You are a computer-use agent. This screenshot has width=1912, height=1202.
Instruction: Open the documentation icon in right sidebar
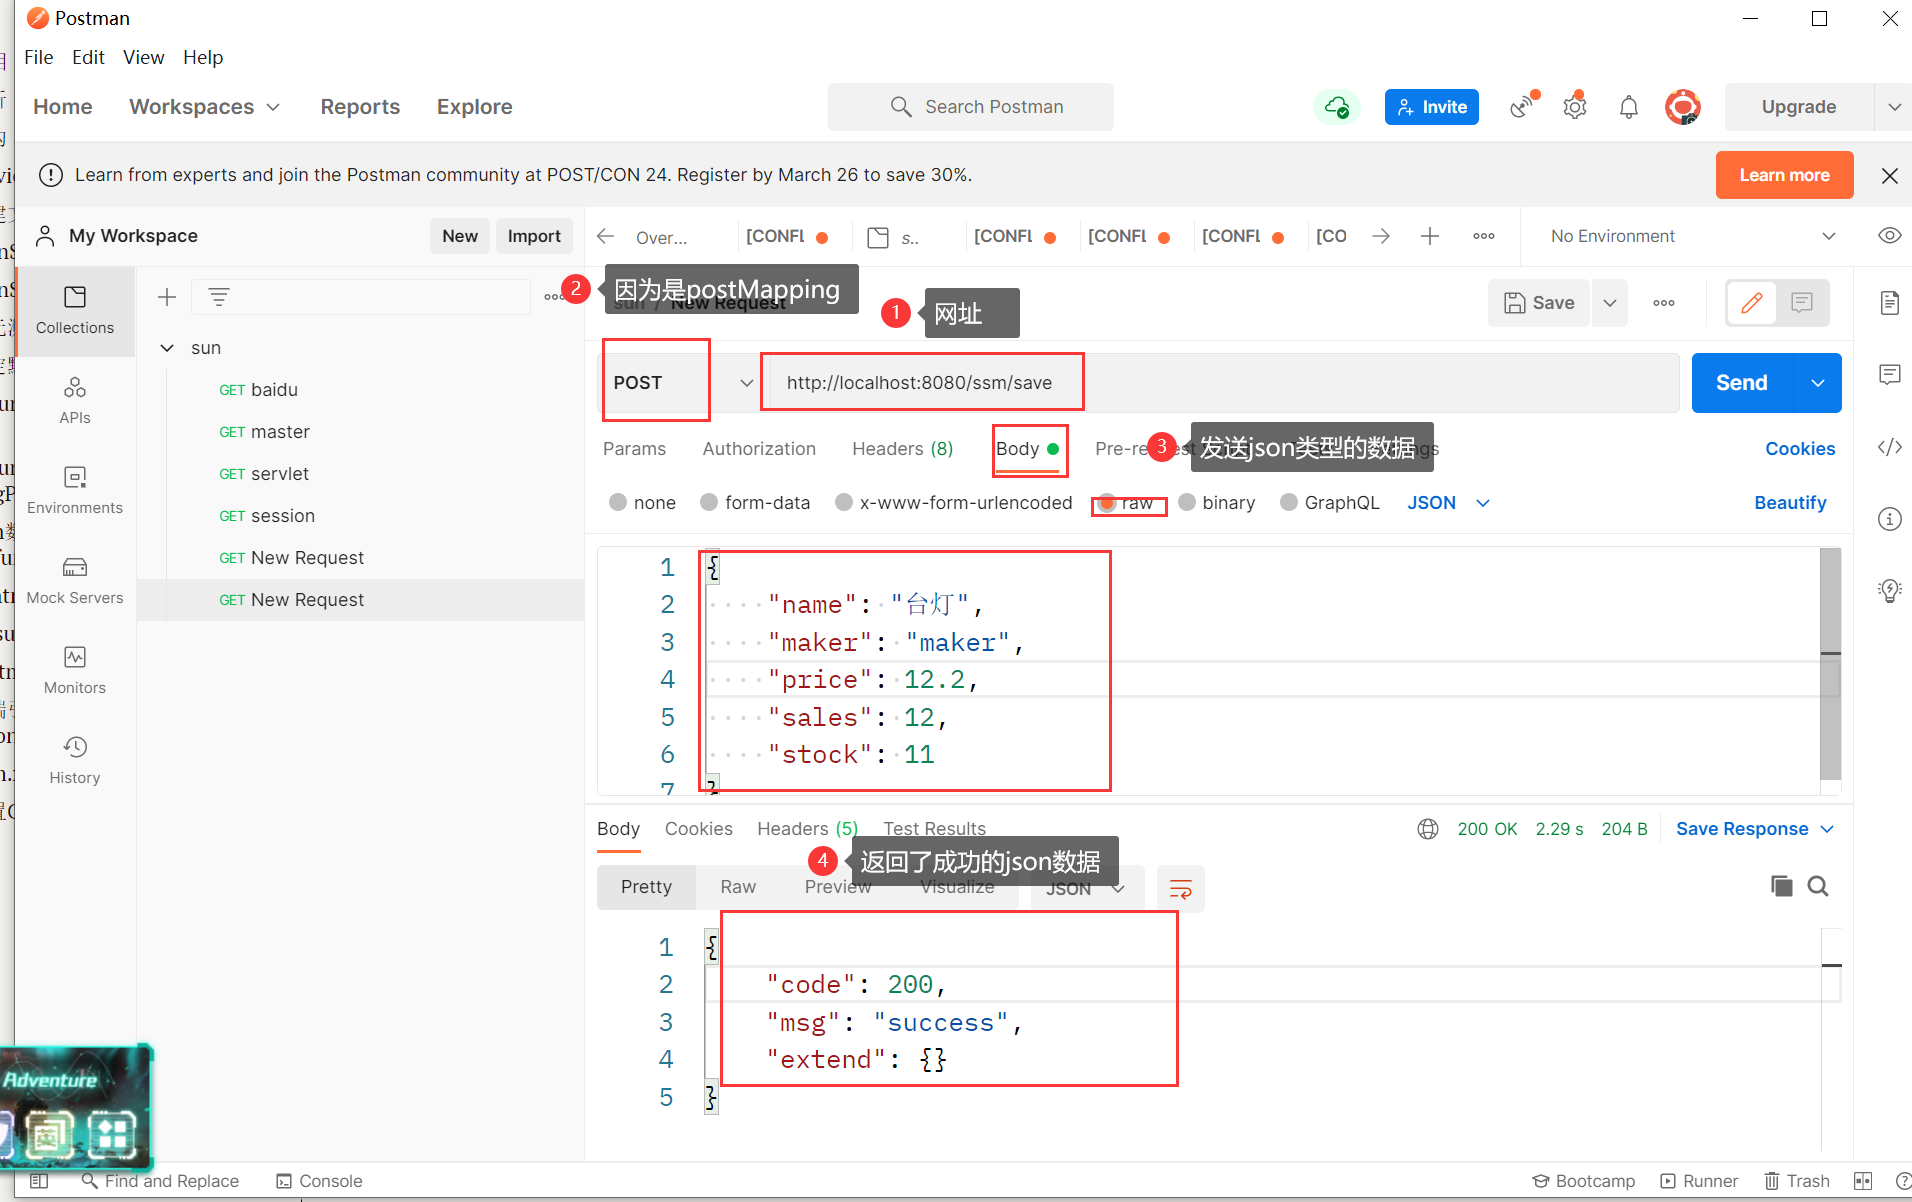coord(1889,303)
